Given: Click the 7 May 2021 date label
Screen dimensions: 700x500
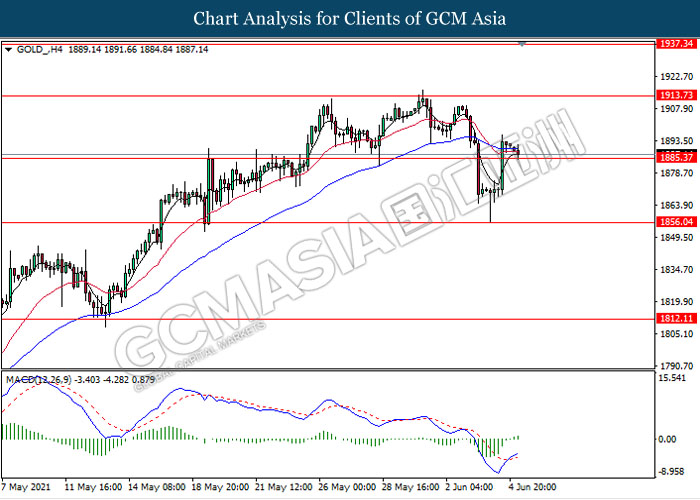Looking at the screenshot, I should point(26,487).
